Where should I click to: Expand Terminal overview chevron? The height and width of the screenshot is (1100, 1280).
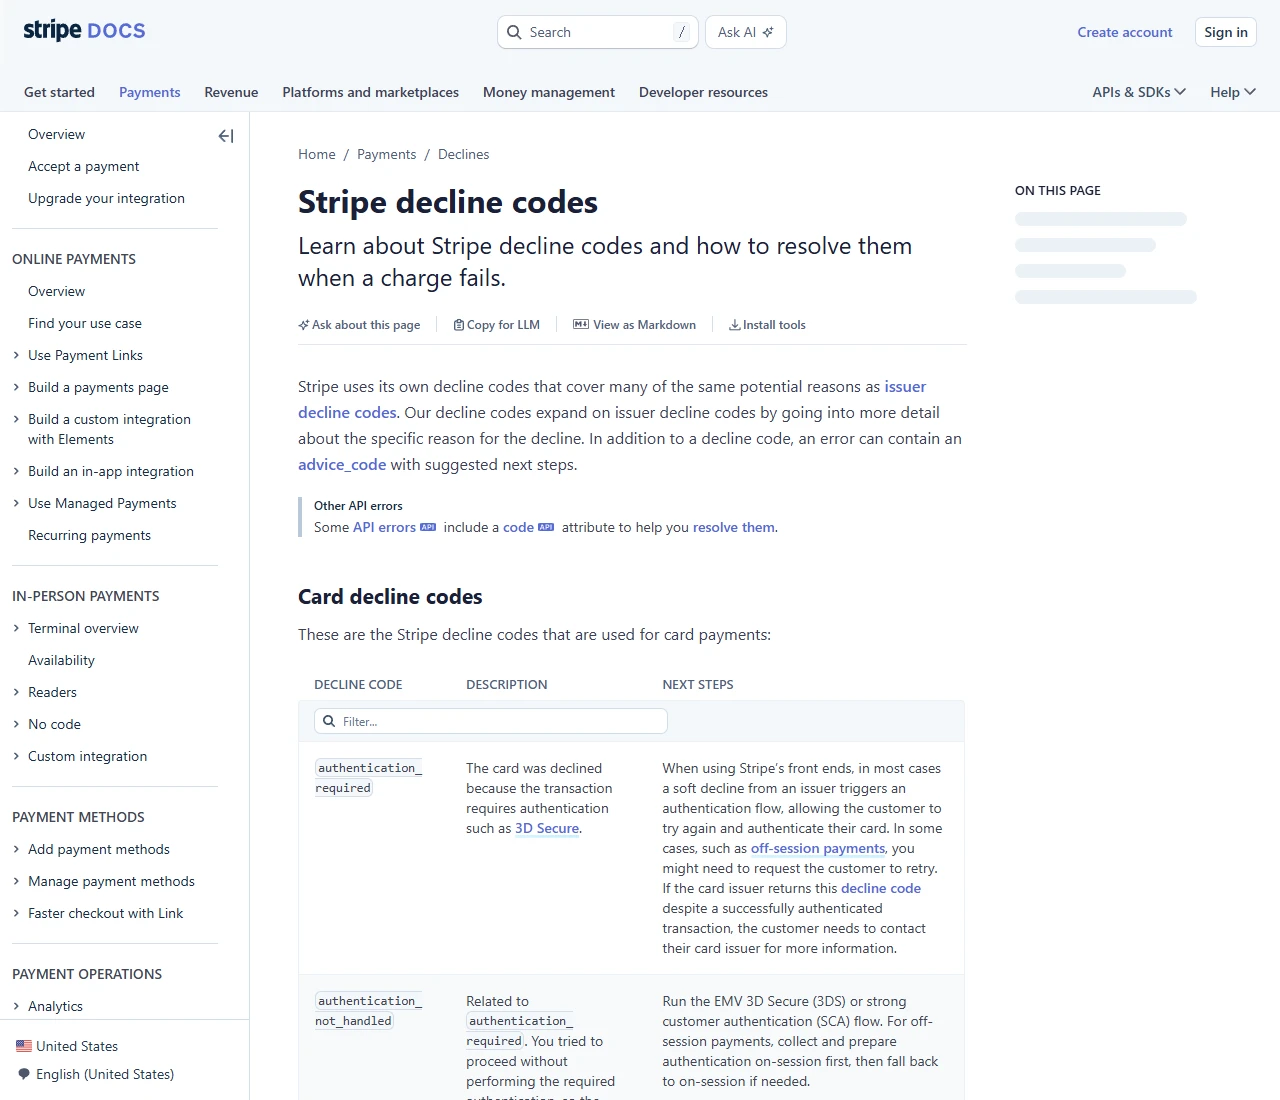[x=16, y=628]
